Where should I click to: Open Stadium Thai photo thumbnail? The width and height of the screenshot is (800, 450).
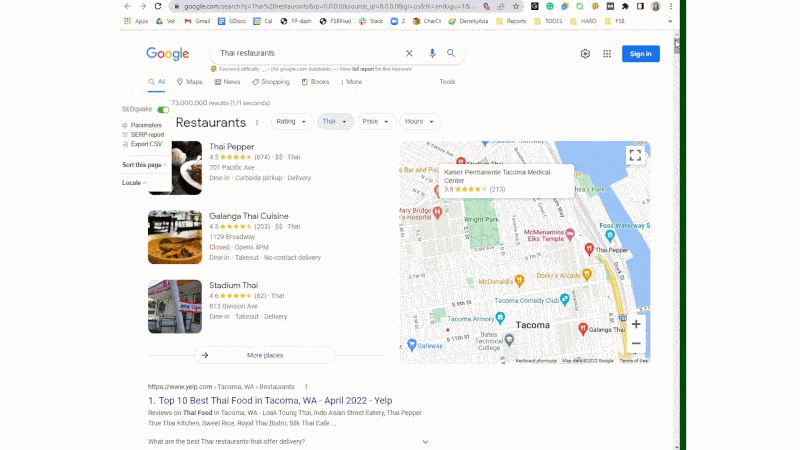click(175, 306)
